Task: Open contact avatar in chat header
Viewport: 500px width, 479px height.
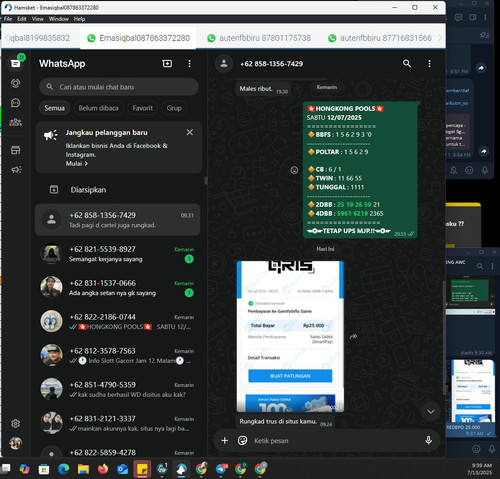Action: tap(224, 63)
